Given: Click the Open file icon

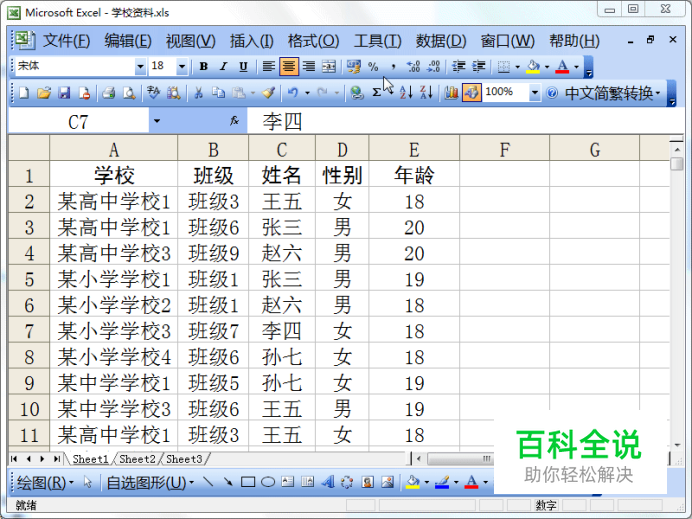Looking at the screenshot, I should pos(44,93).
